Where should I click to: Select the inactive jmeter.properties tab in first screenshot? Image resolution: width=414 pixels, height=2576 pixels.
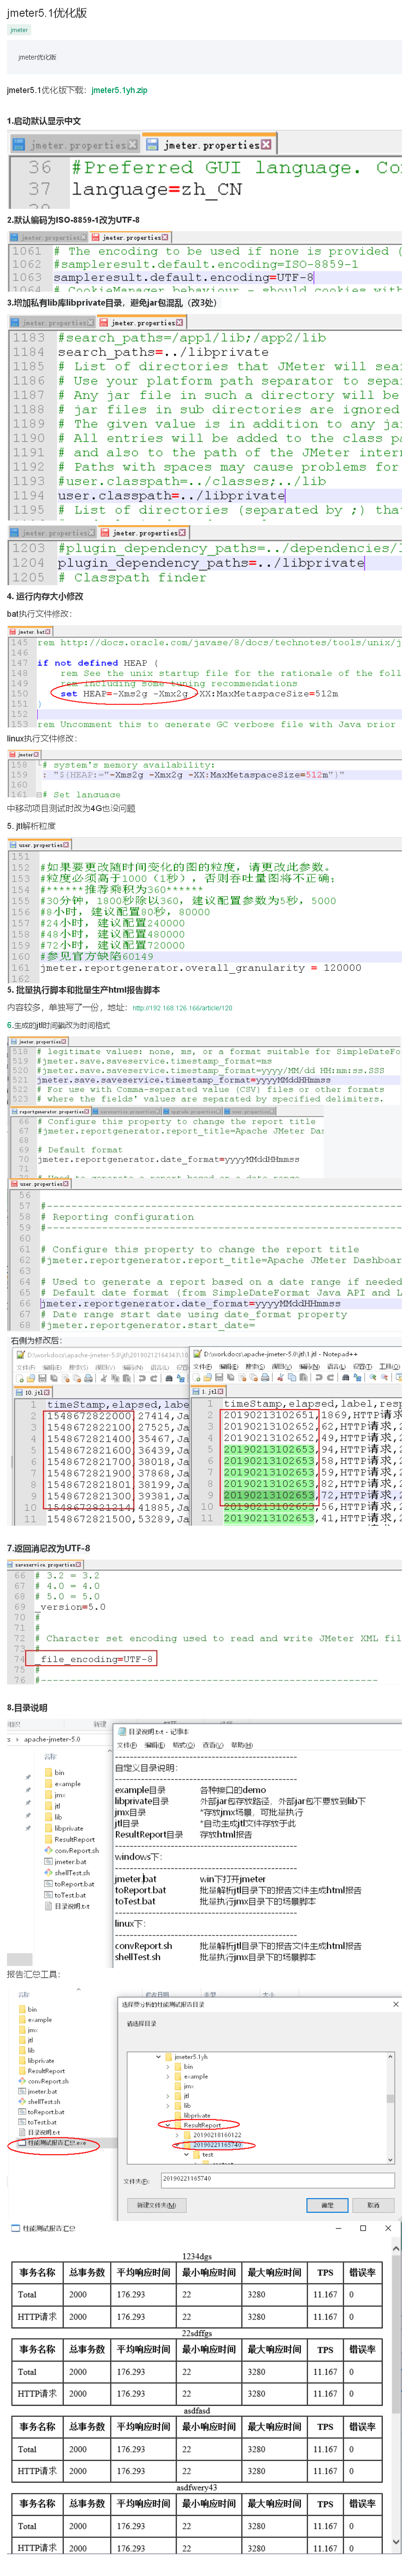point(75,145)
